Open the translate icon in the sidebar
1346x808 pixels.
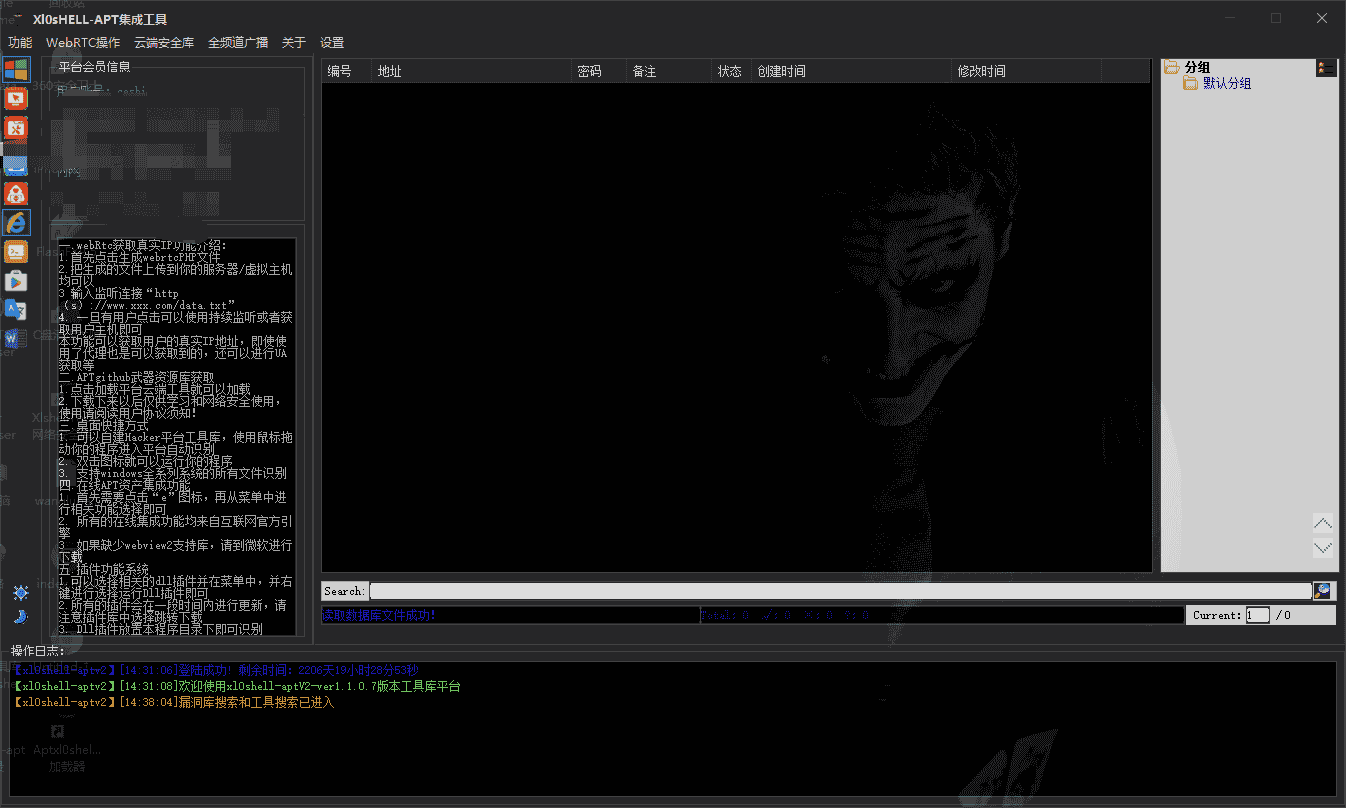tap(16, 310)
